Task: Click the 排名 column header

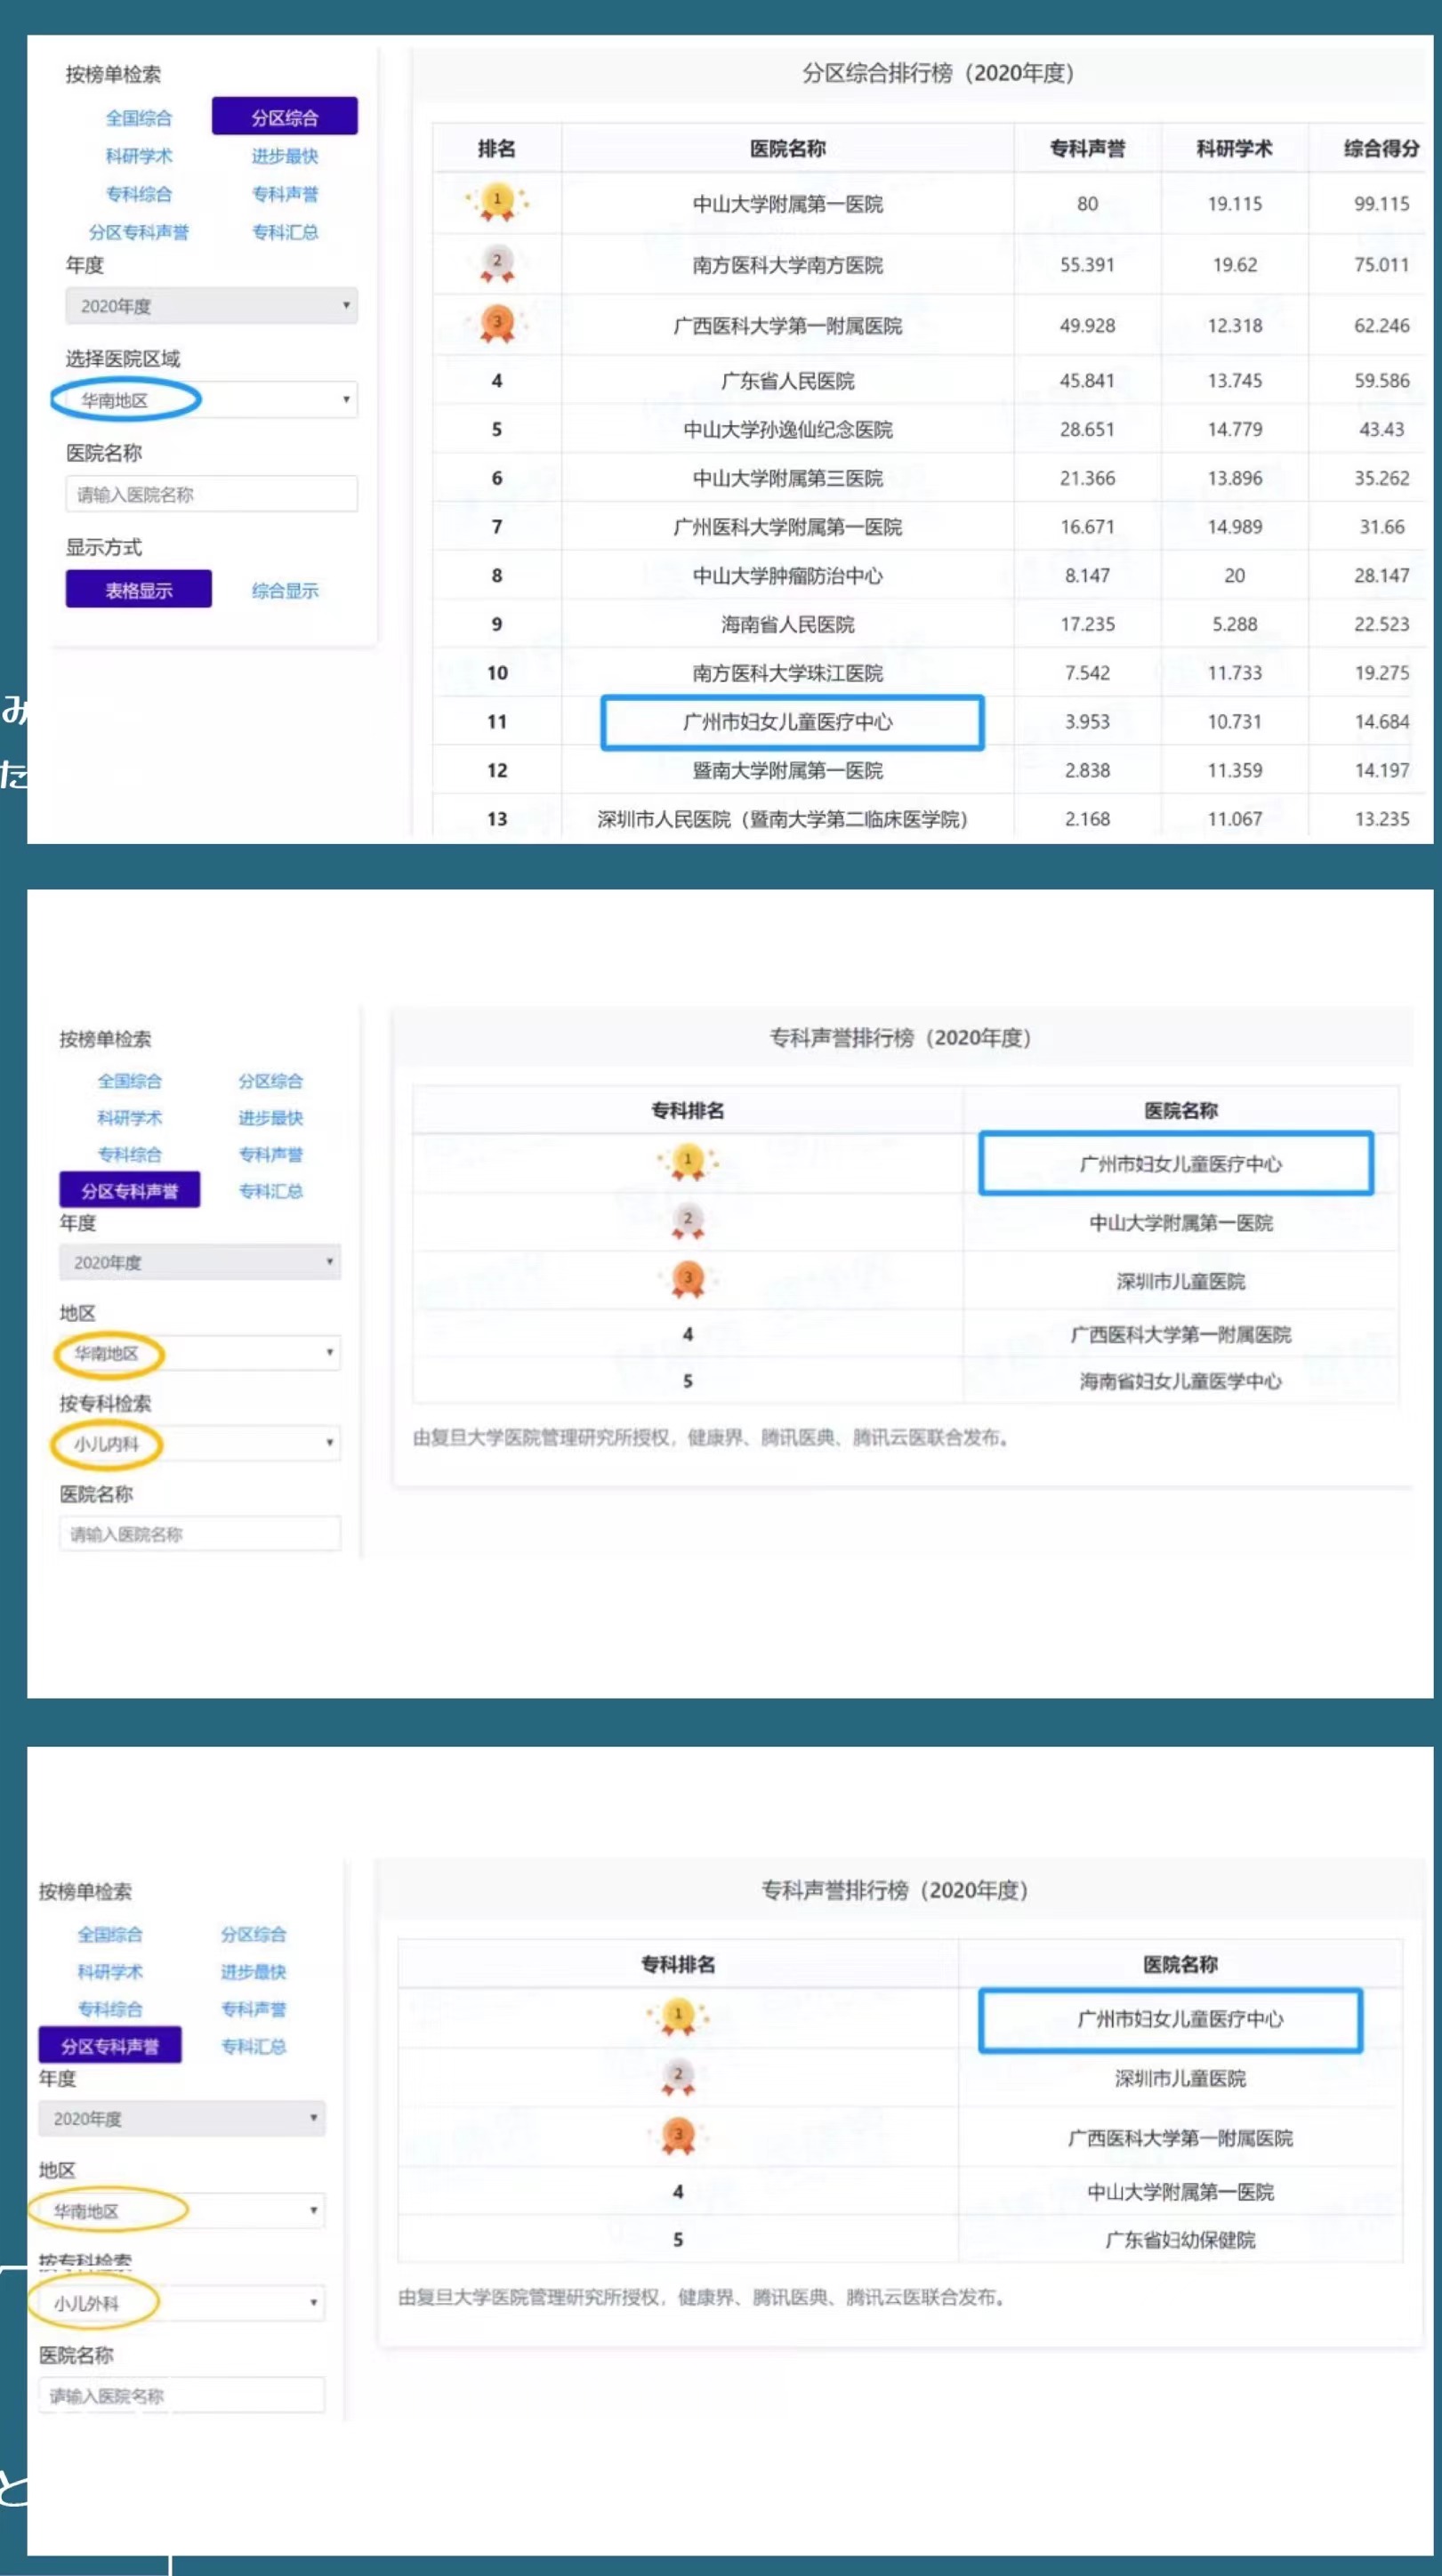Action: click(497, 148)
